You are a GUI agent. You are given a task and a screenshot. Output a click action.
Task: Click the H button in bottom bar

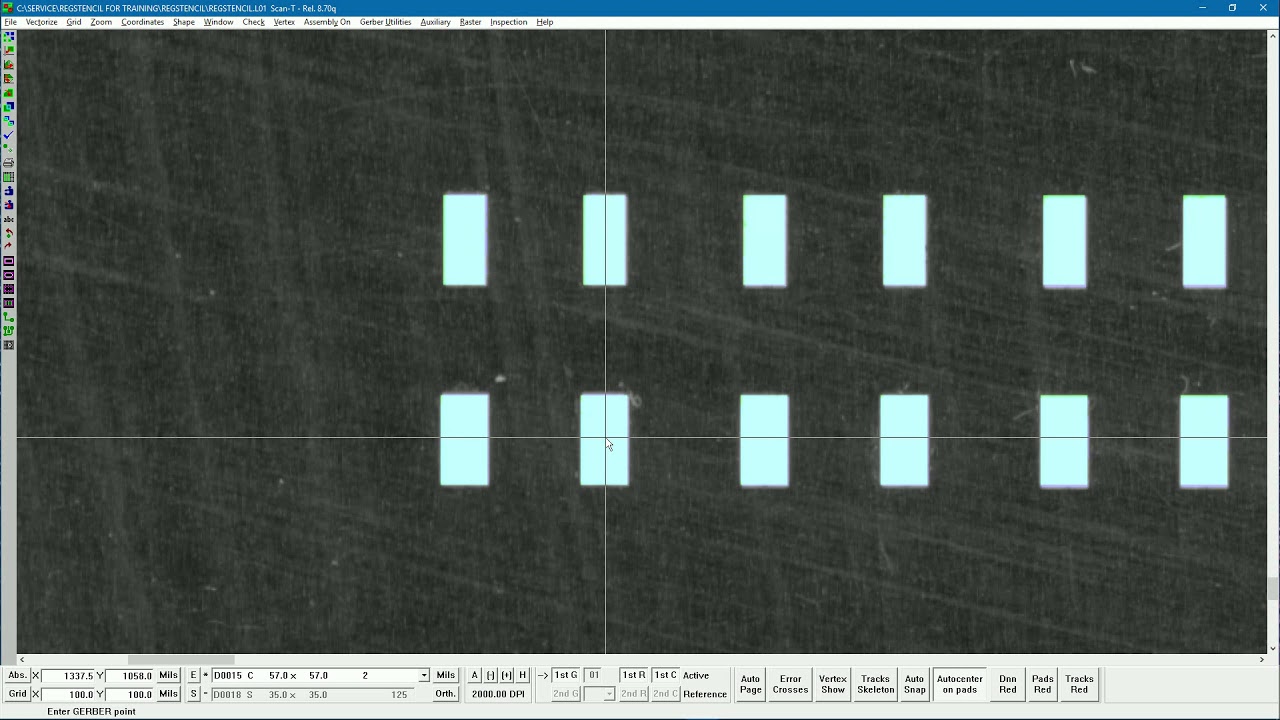tap(522, 675)
